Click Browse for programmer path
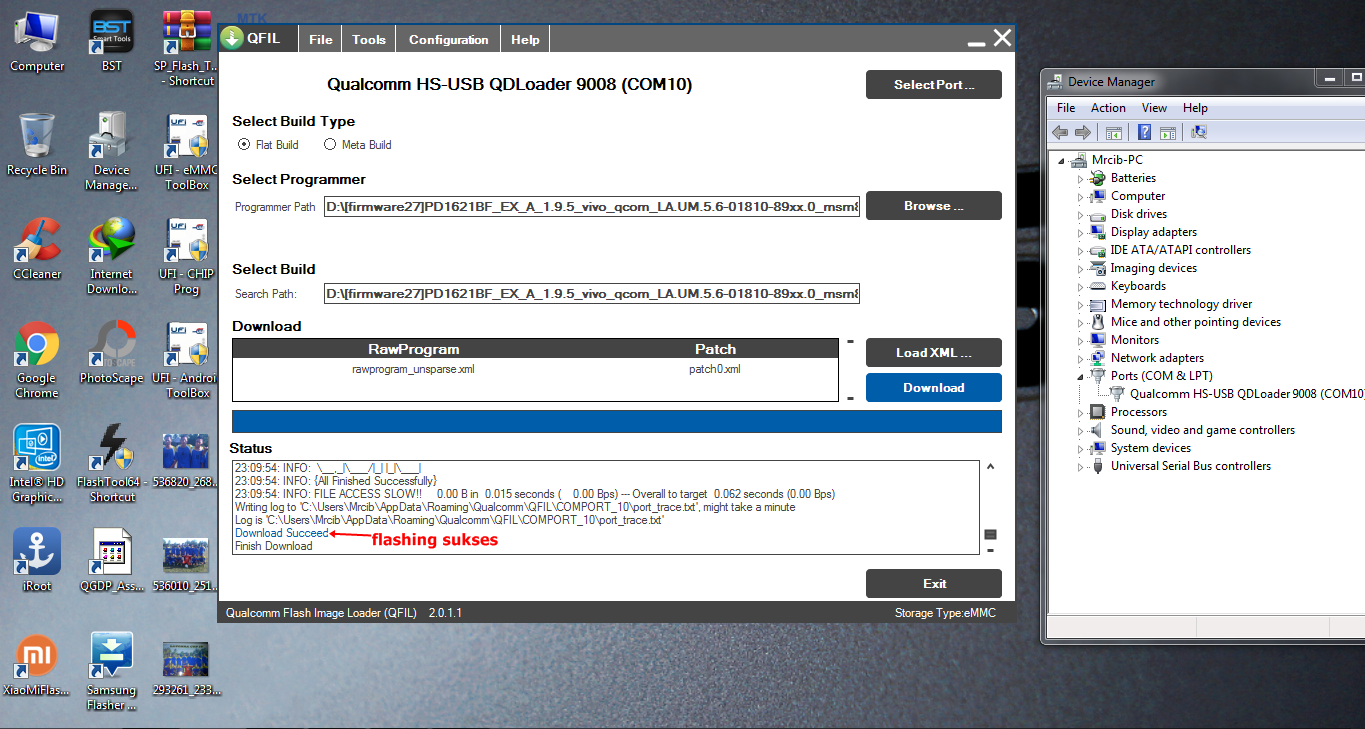The image size is (1365, 729). [x=934, y=206]
